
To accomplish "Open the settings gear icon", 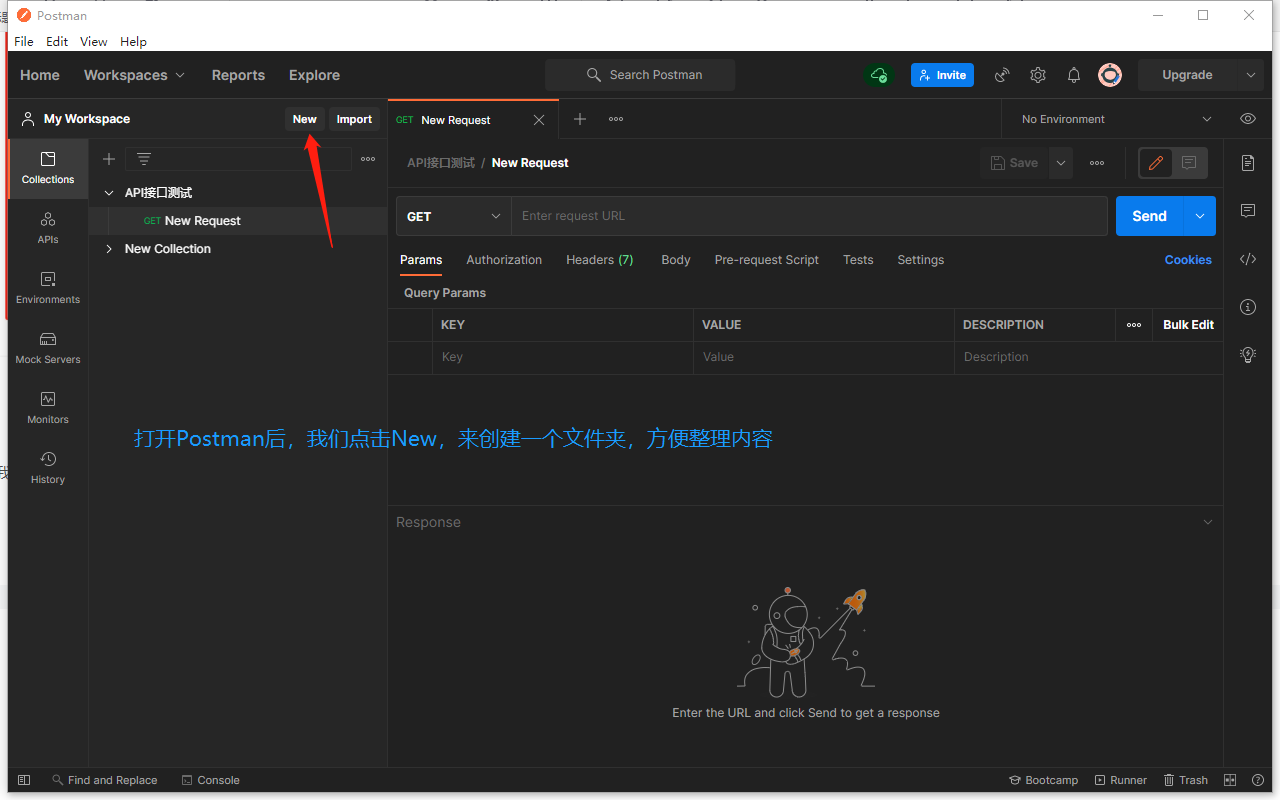I will [1038, 75].
